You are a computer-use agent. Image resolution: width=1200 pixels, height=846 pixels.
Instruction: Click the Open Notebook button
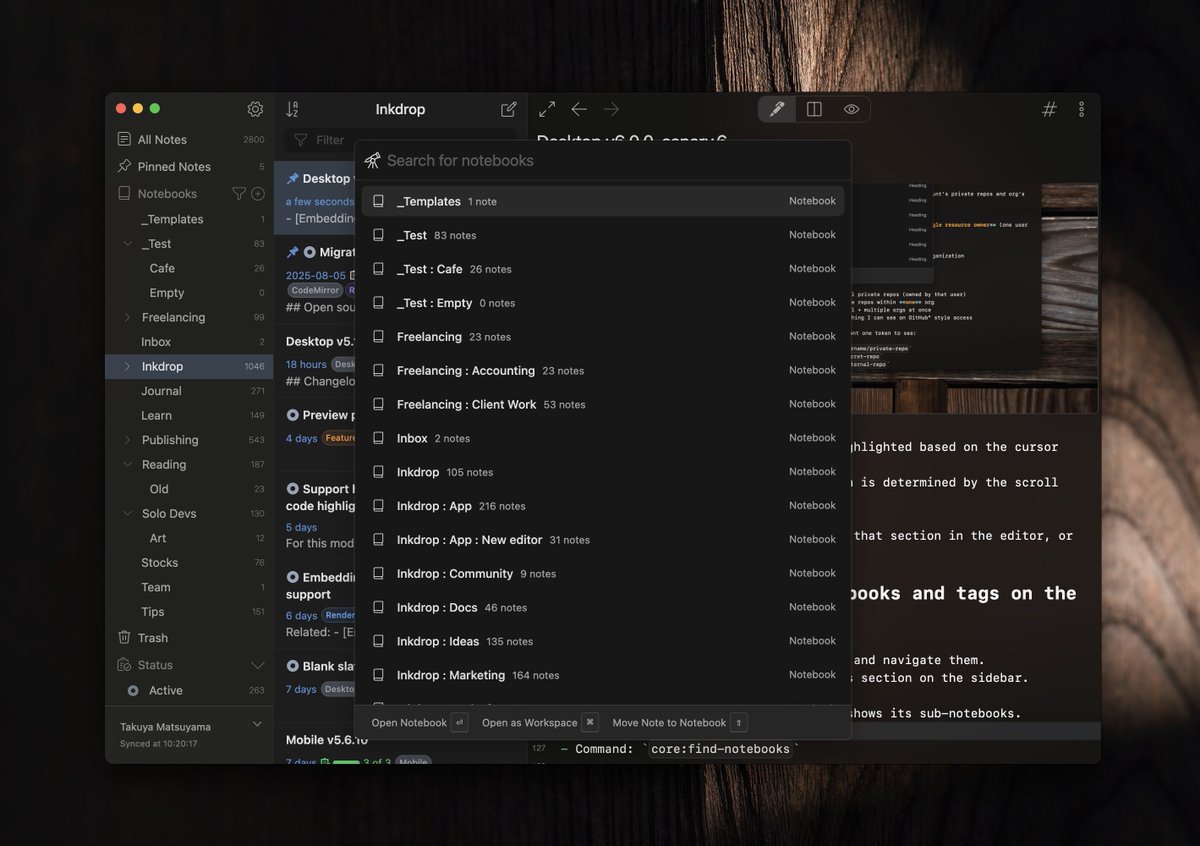(x=412, y=722)
